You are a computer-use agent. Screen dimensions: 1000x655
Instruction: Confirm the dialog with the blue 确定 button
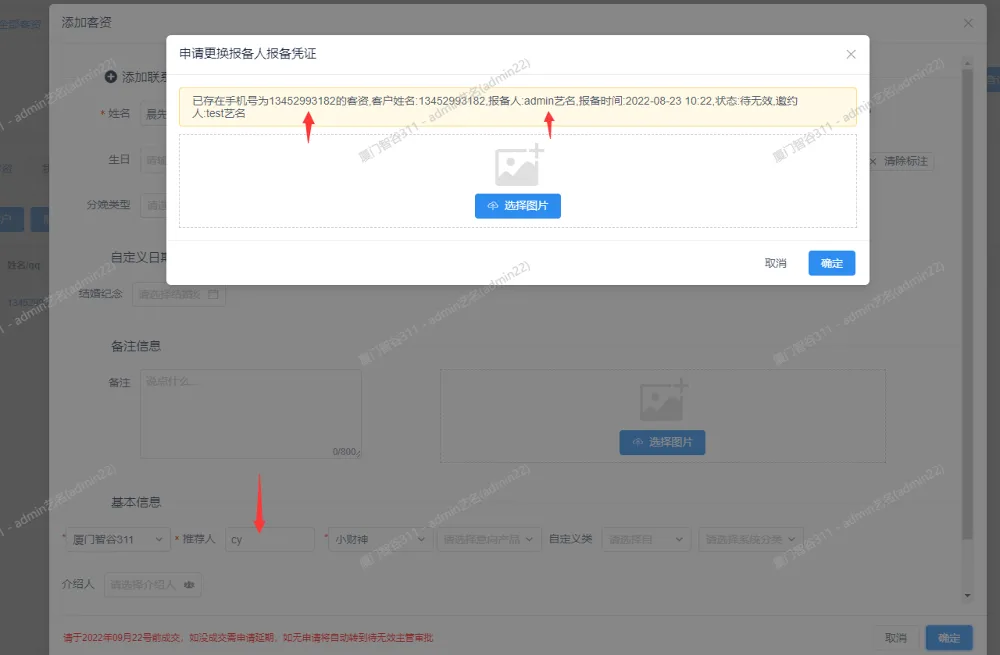pyautogui.click(x=831, y=263)
